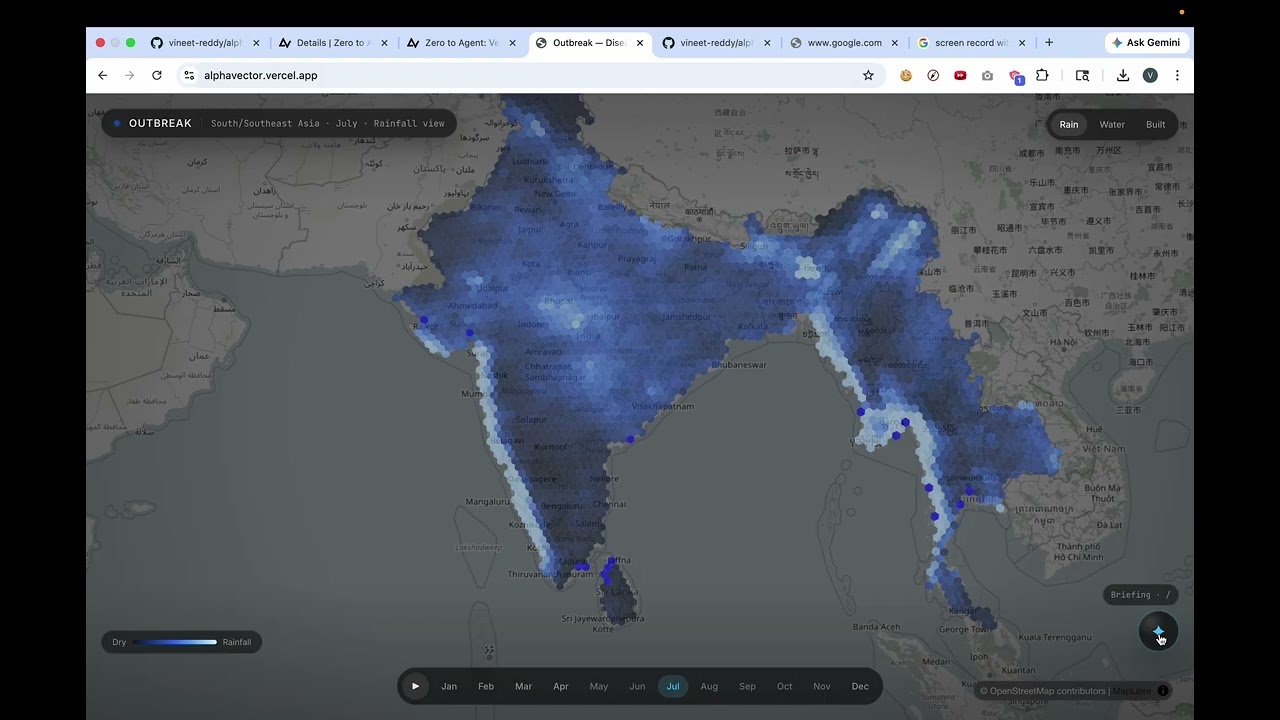1280x720 pixels.
Task: Switch to the Rain layer view
Action: click(1069, 124)
